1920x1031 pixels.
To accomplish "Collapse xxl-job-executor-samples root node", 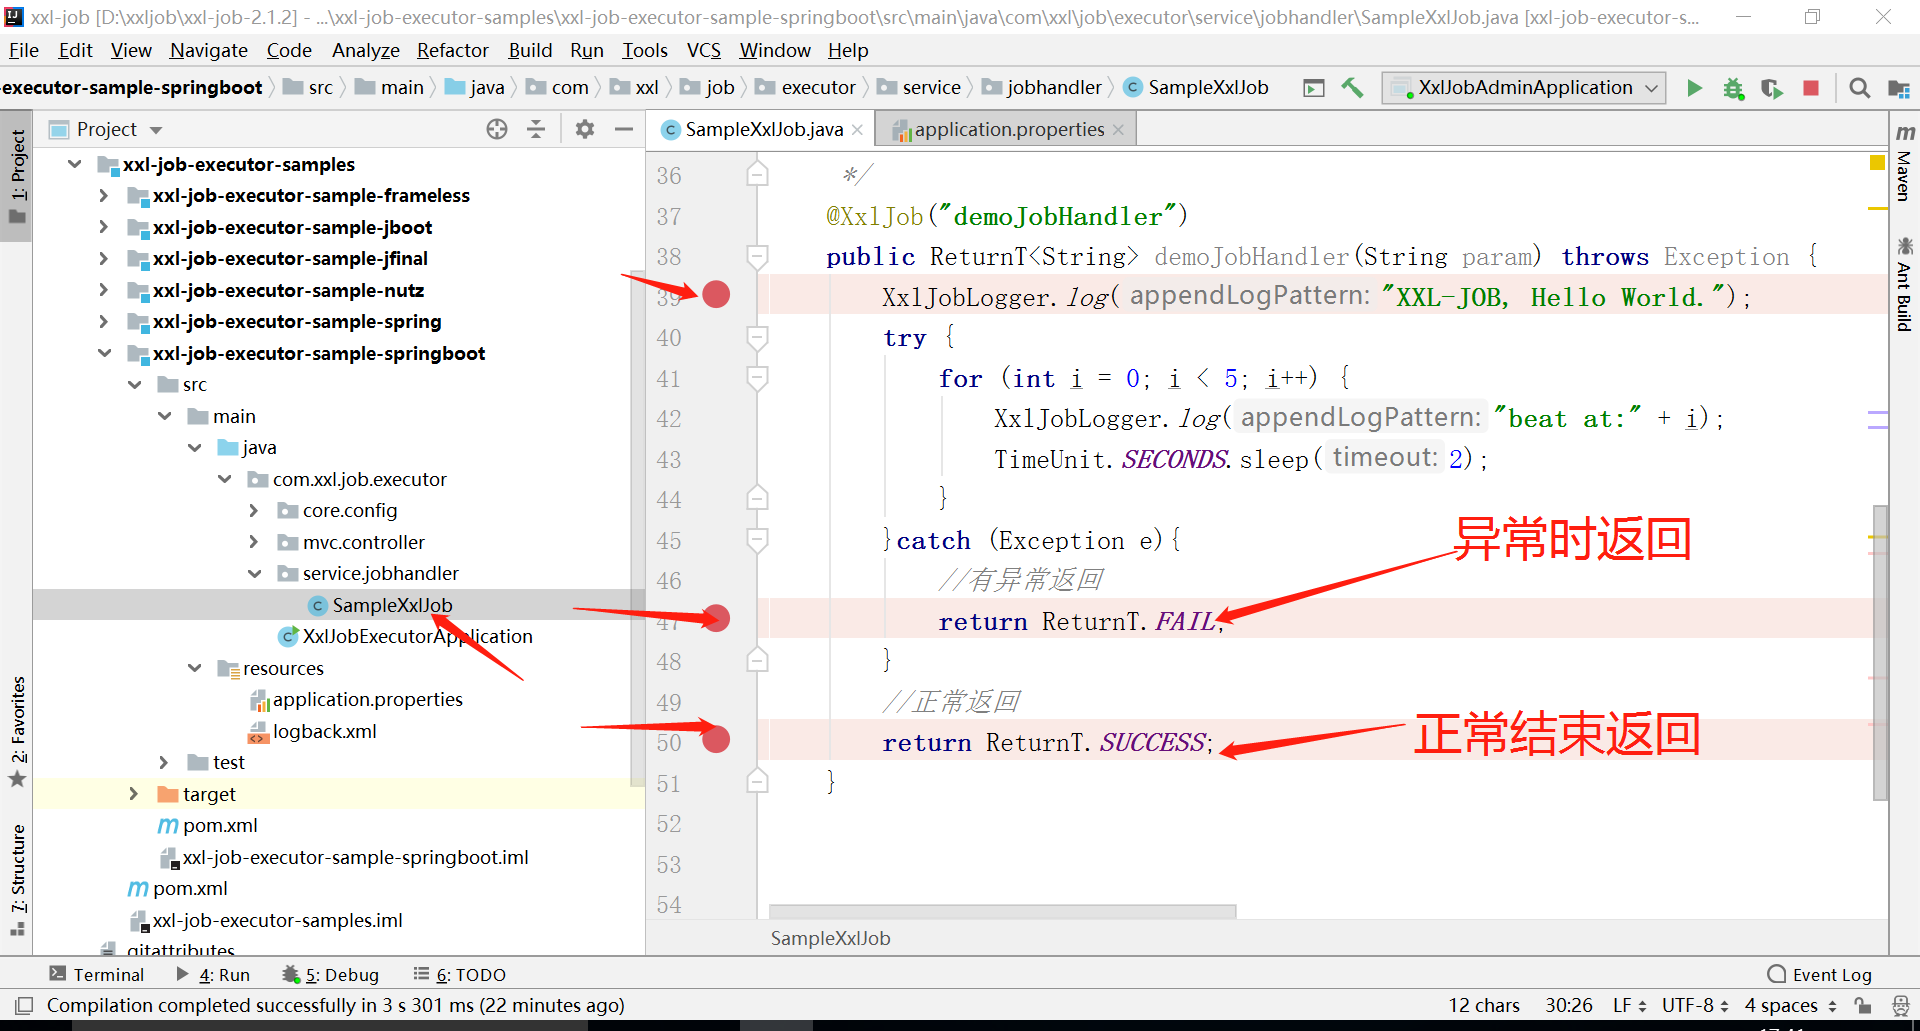I will coord(75,164).
